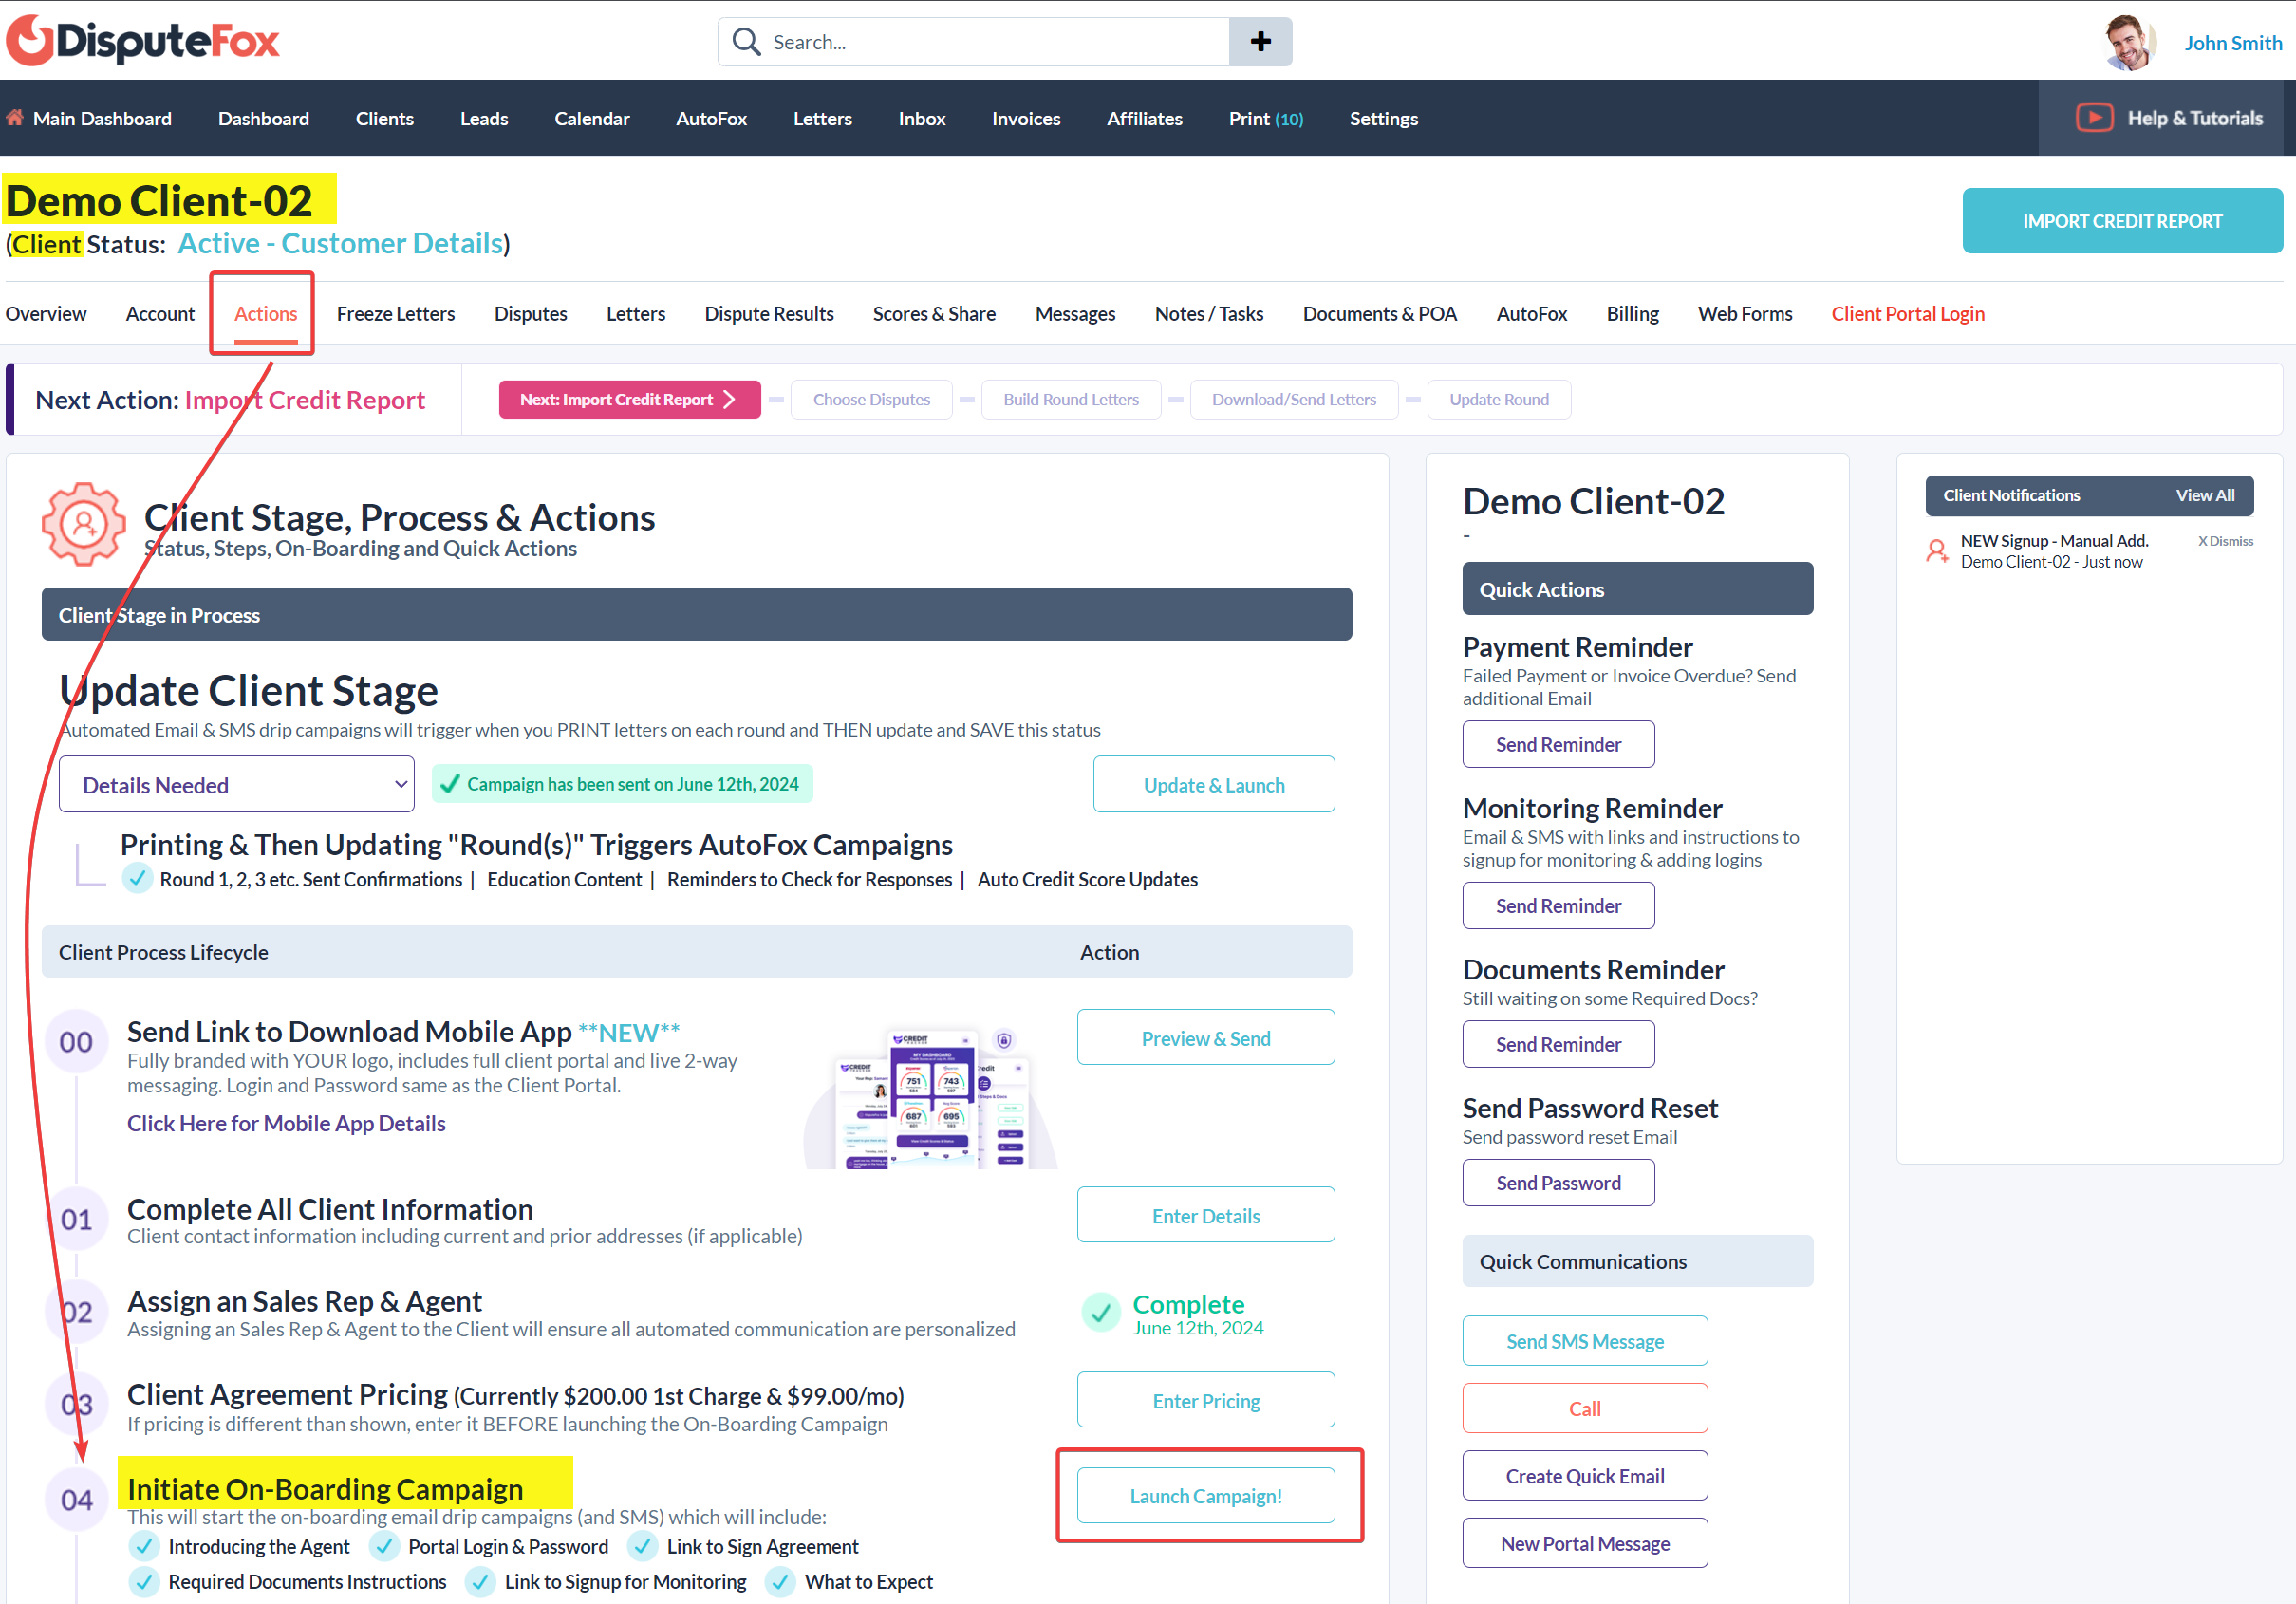
Task: Click the new signup notification user icon
Action: (1937, 551)
